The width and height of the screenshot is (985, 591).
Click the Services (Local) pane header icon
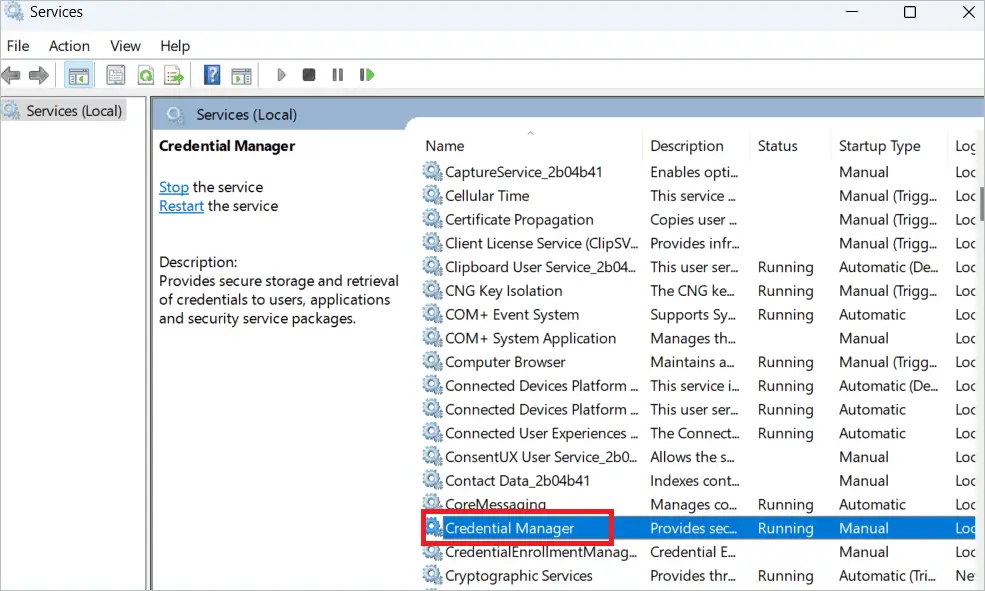pos(175,115)
